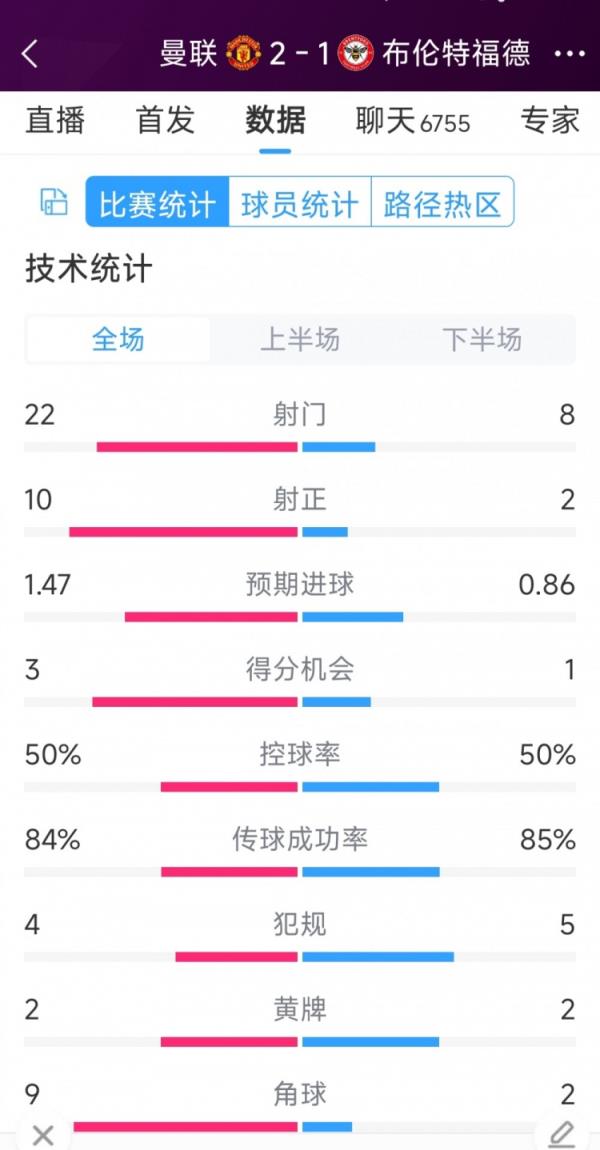Switch to the 直播 tab

pyautogui.click(x=54, y=121)
